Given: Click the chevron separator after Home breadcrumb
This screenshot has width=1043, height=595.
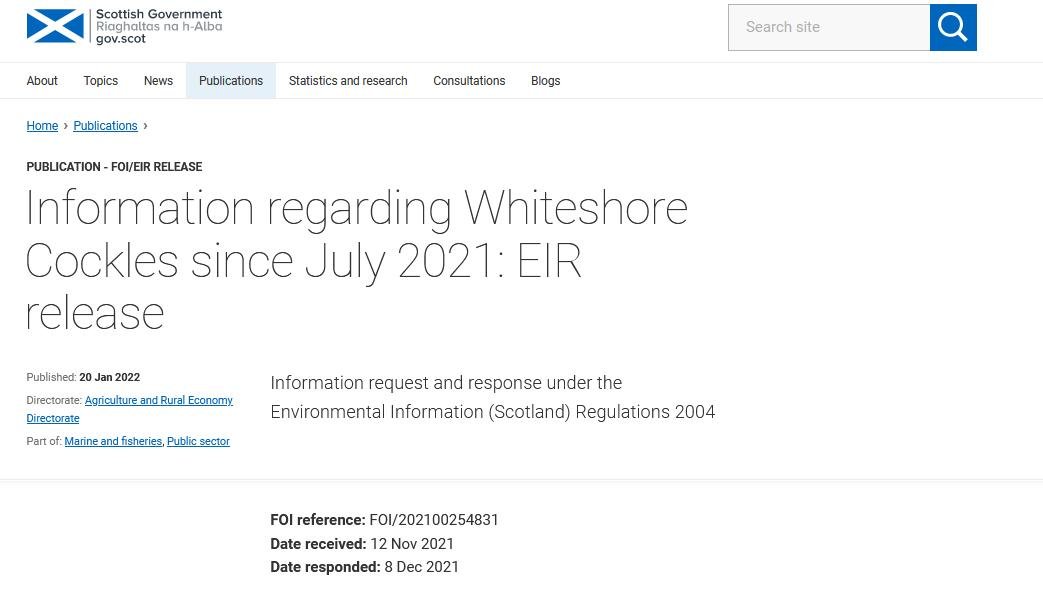Looking at the screenshot, I should pos(65,126).
